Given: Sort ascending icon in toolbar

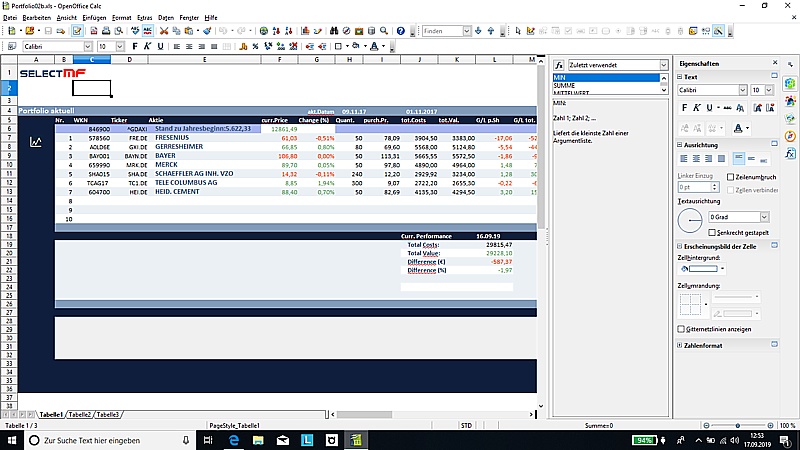Looking at the screenshot, I should click(x=277, y=31).
